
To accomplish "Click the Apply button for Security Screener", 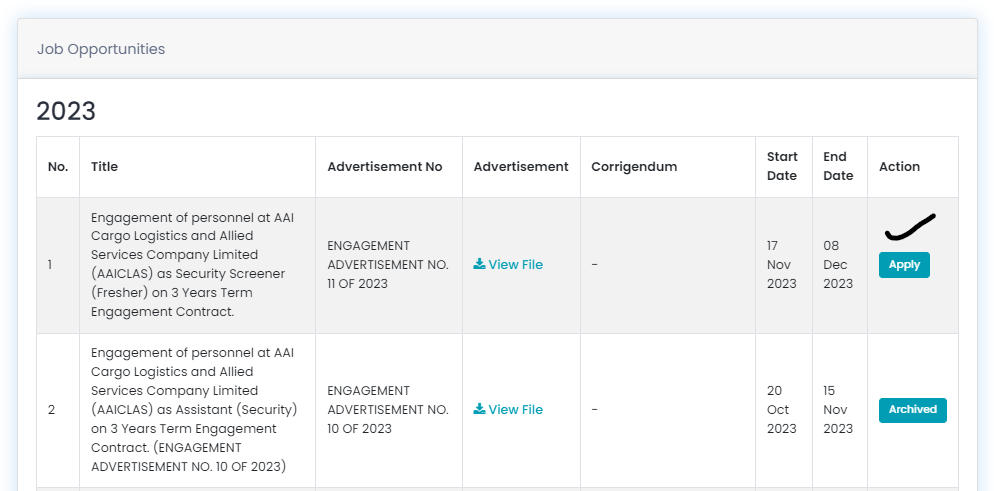I will click(904, 265).
